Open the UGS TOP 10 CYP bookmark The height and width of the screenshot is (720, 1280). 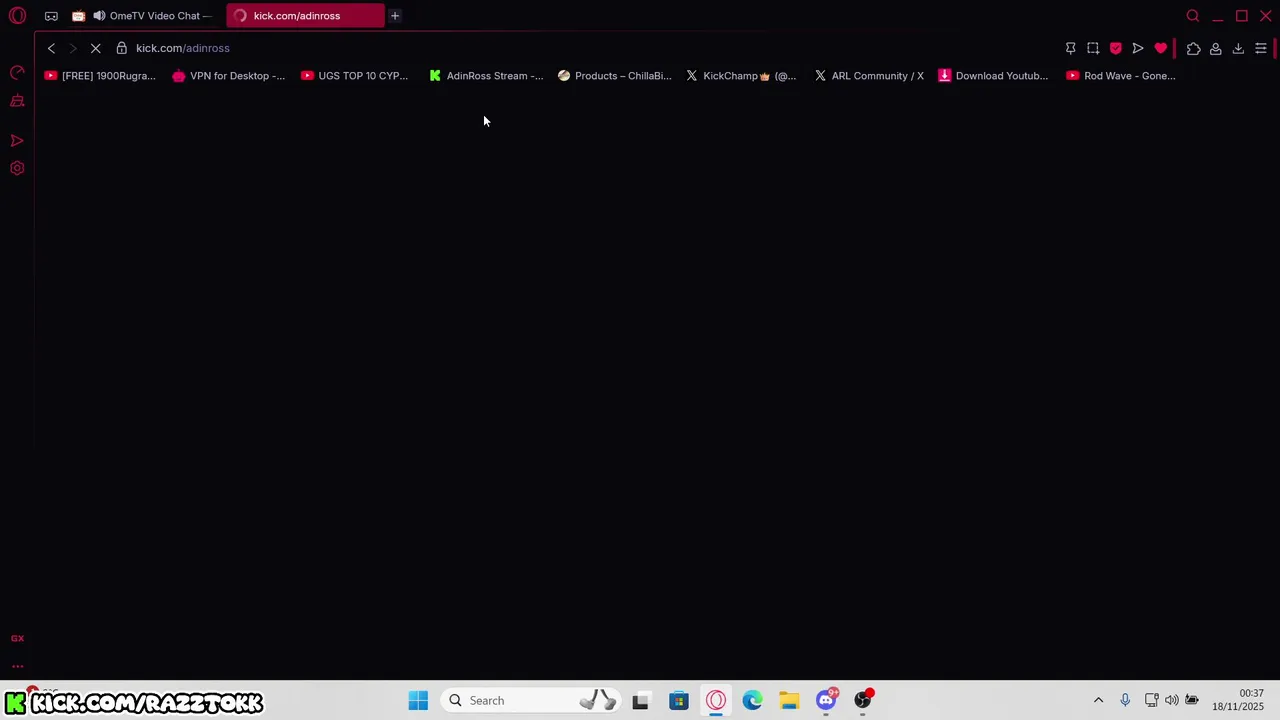pos(355,76)
